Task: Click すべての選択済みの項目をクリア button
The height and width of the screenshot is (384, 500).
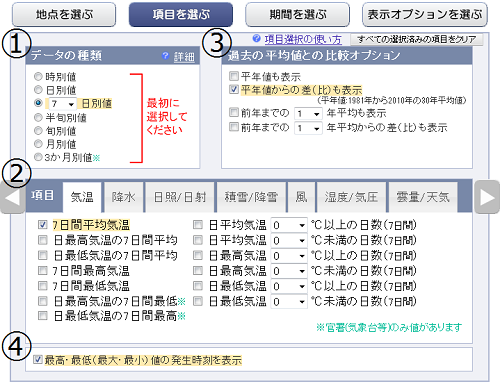Action: coord(417,39)
